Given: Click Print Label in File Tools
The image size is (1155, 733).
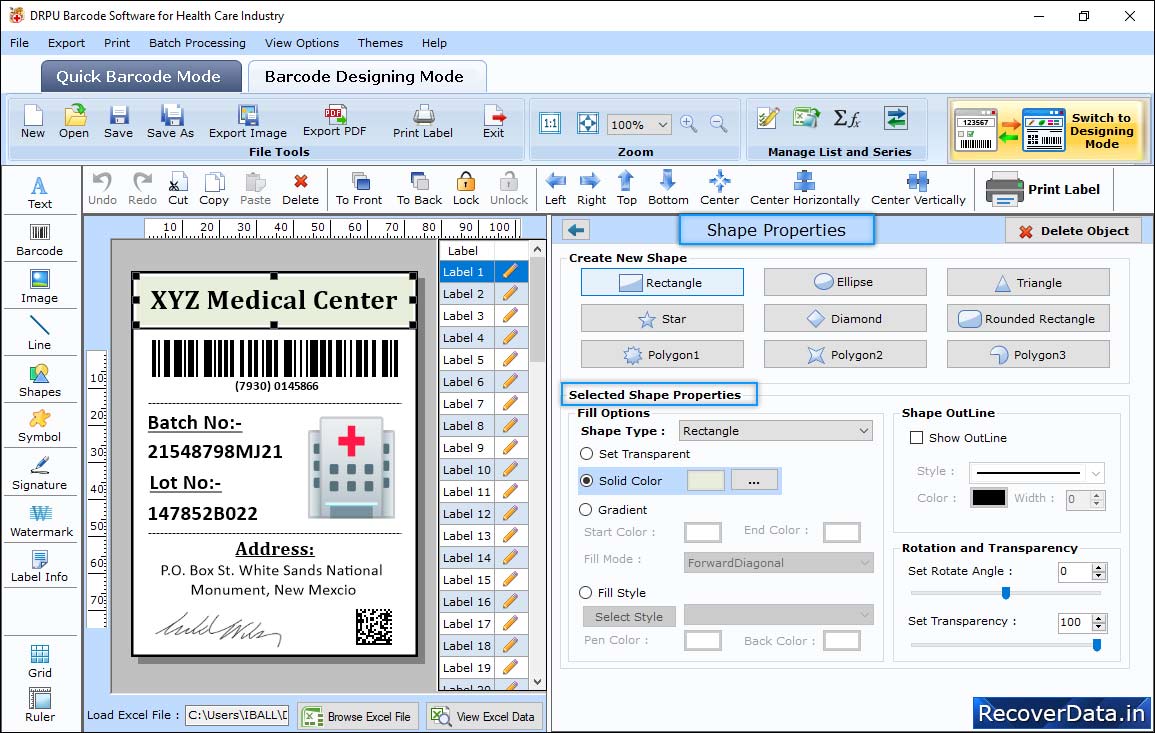Looking at the screenshot, I should click(423, 122).
